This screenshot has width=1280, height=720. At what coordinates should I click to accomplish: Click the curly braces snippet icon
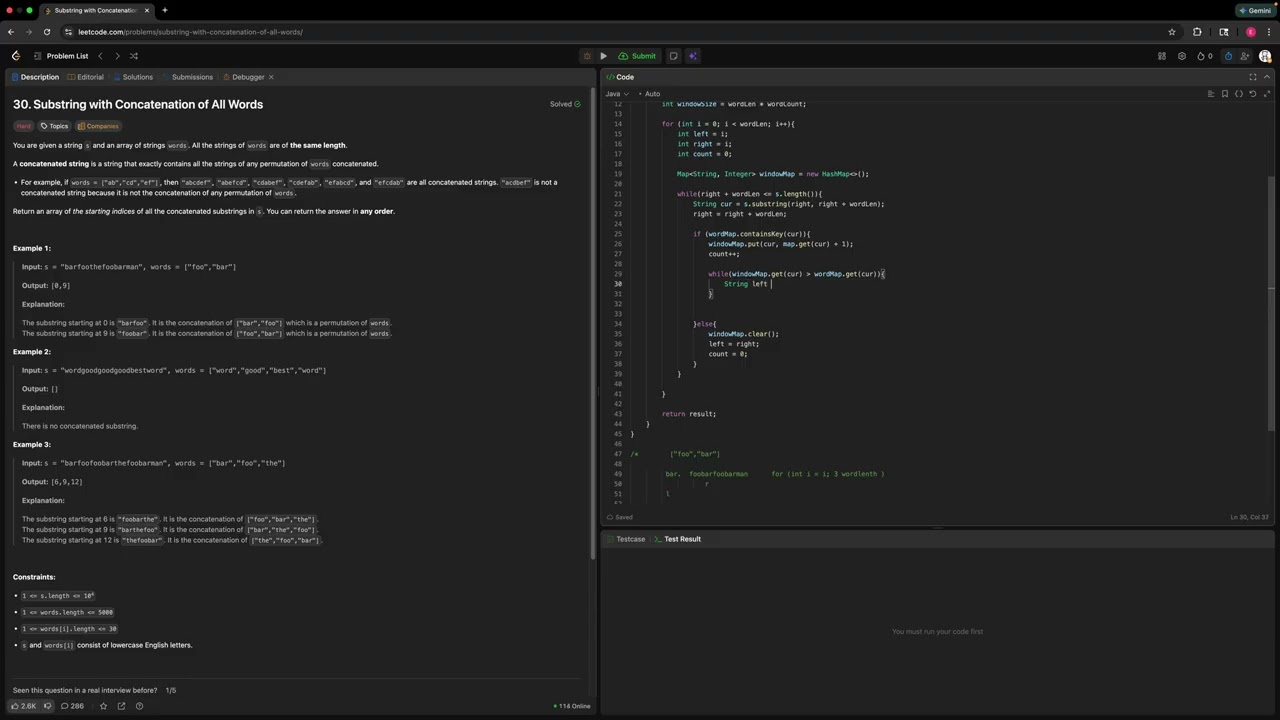pyautogui.click(x=1239, y=94)
